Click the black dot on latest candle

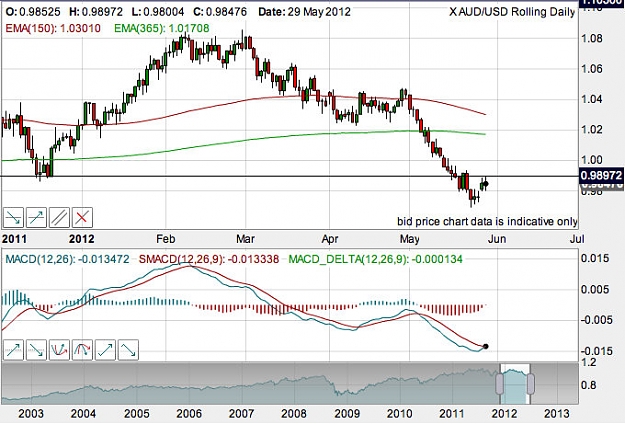click(x=485, y=184)
